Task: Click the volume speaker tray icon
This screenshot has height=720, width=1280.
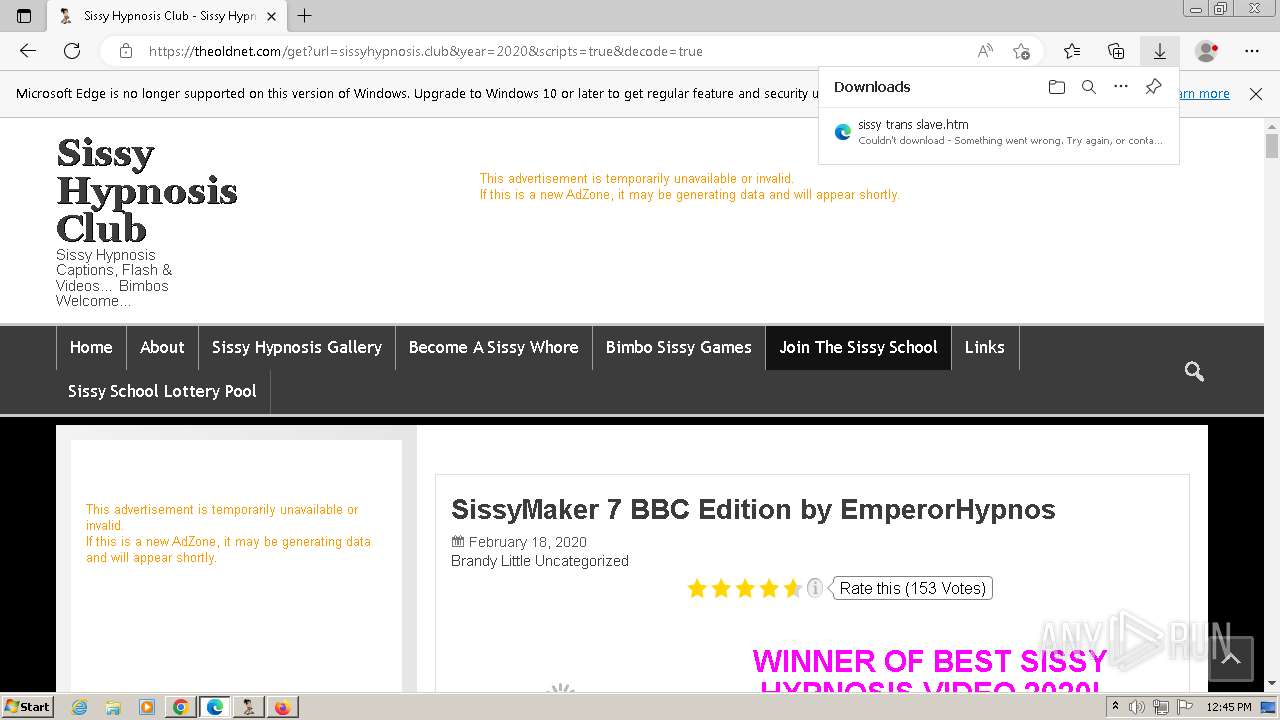Action: [x=1137, y=707]
